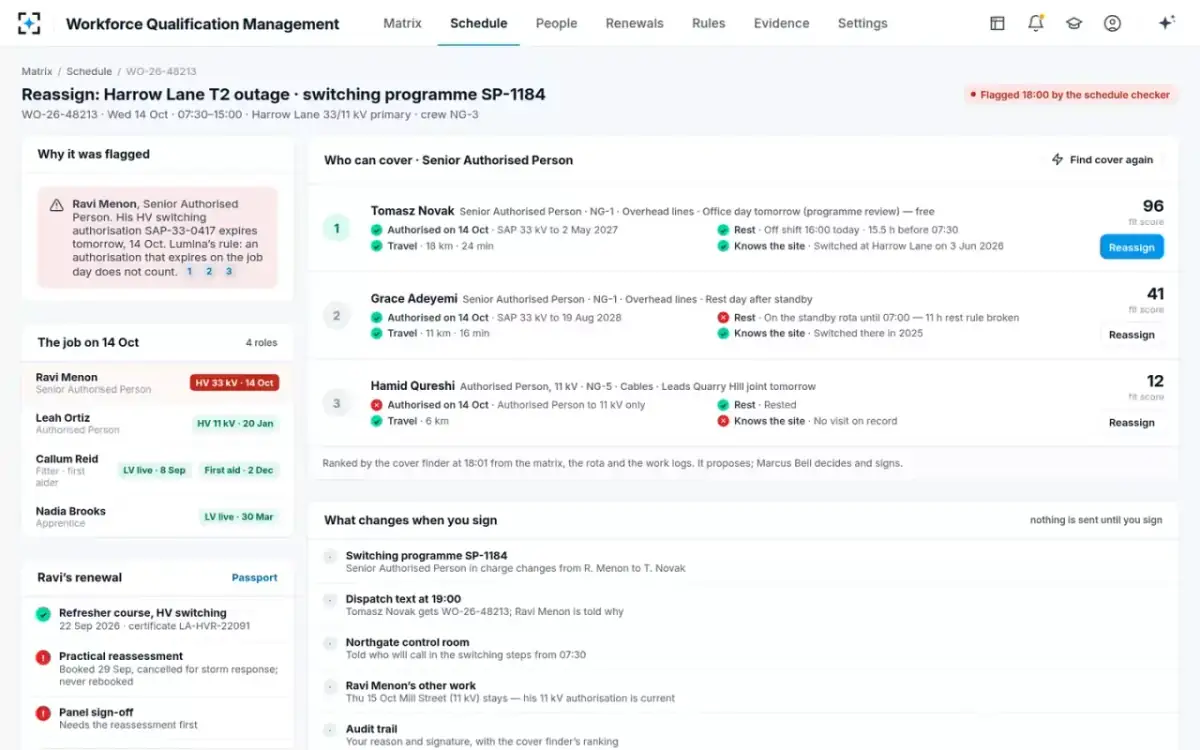
Task: Click Tomasz Novak's green Rest check icon
Action: 723,230
